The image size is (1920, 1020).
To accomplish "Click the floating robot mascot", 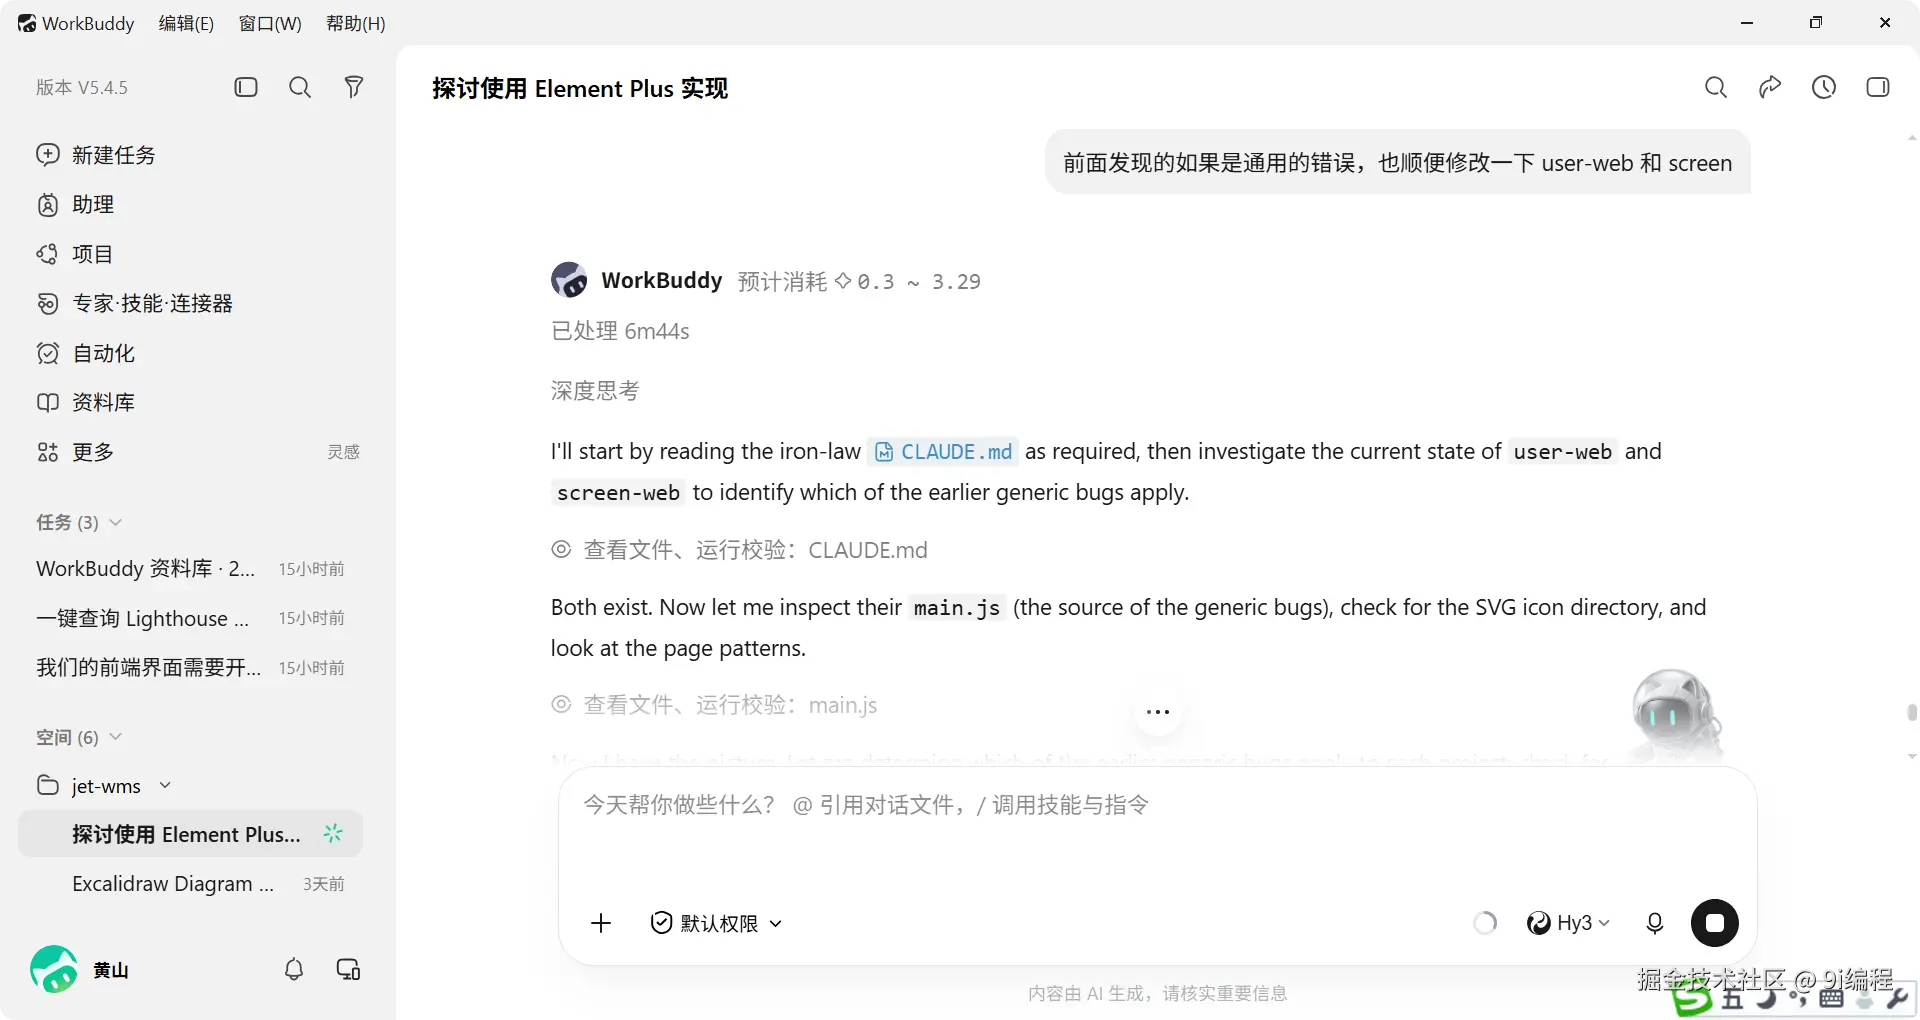I will click(1675, 714).
